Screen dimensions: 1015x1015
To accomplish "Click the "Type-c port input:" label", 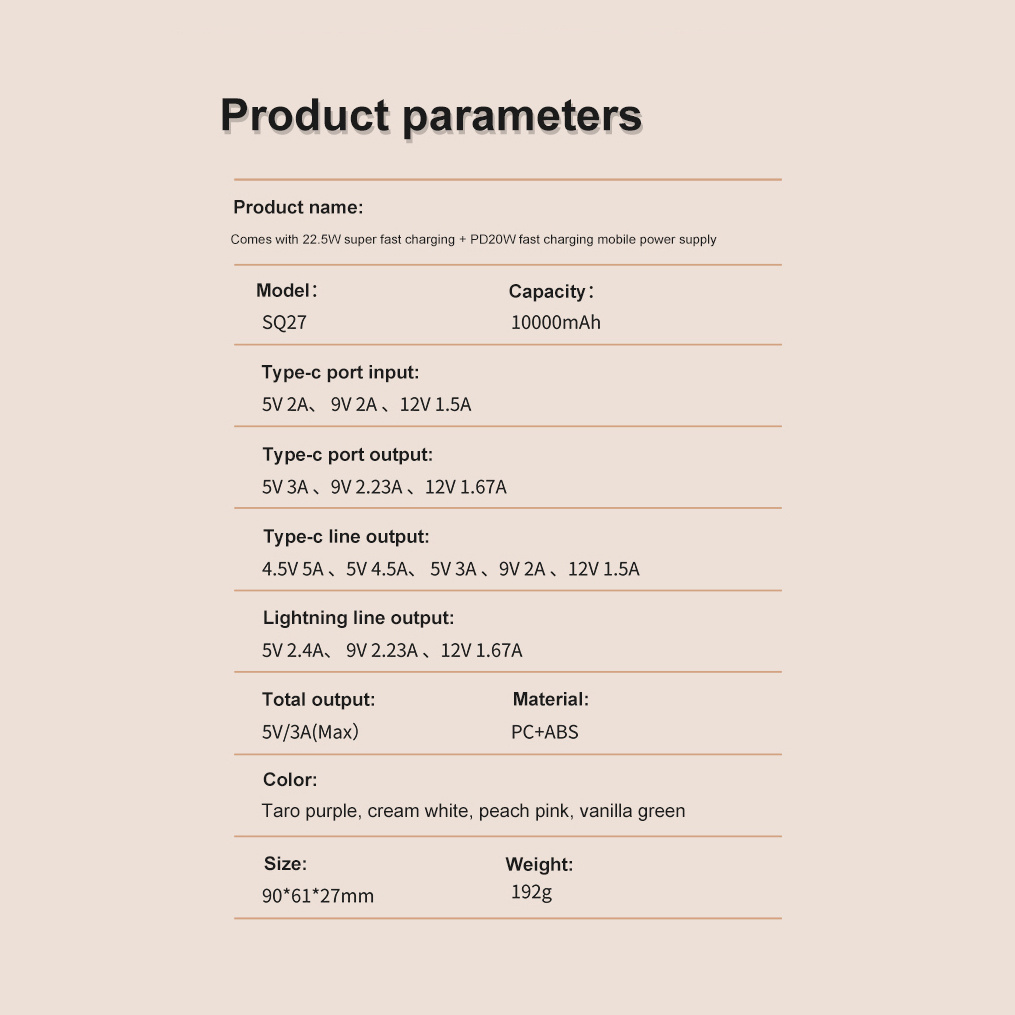I will [340, 373].
